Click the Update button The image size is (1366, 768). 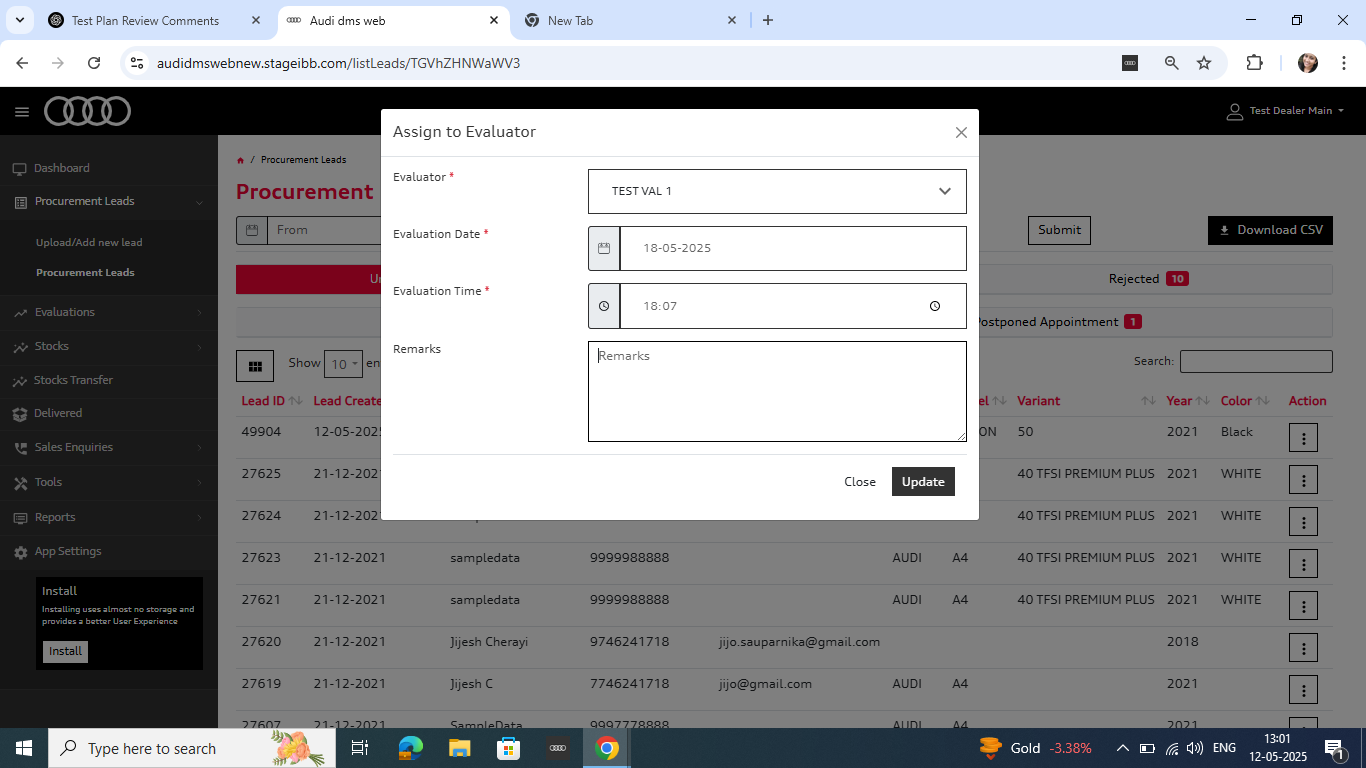923,482
